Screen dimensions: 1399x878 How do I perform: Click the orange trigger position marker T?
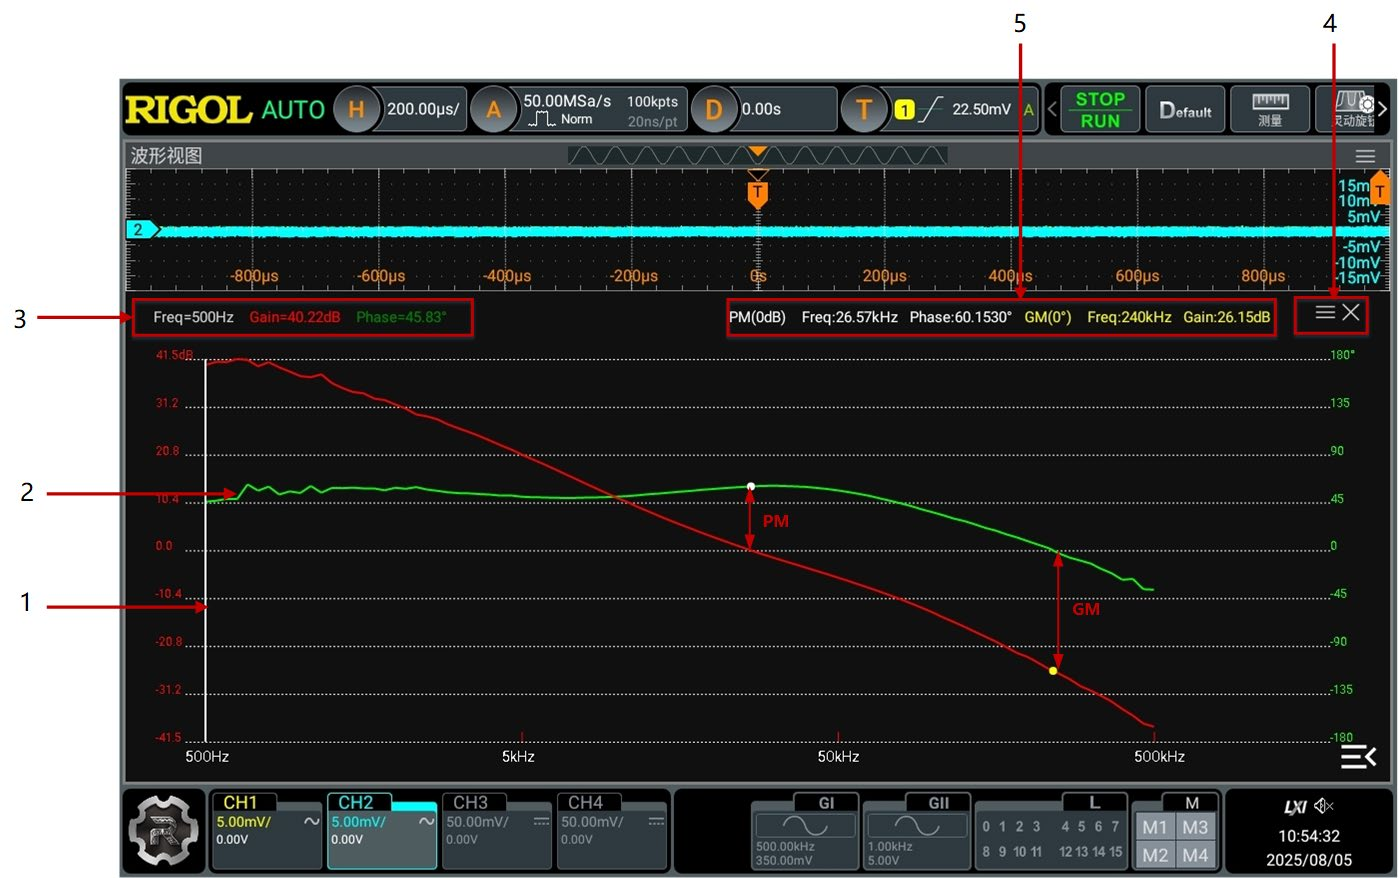758,193
